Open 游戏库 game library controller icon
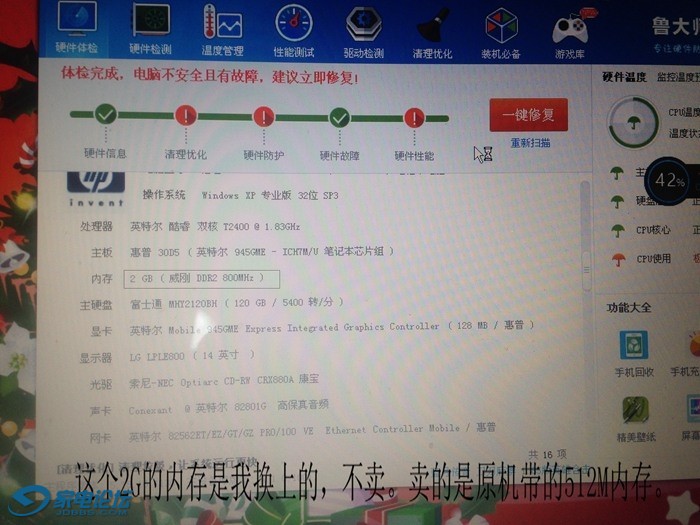 click(x=570, y=35)
